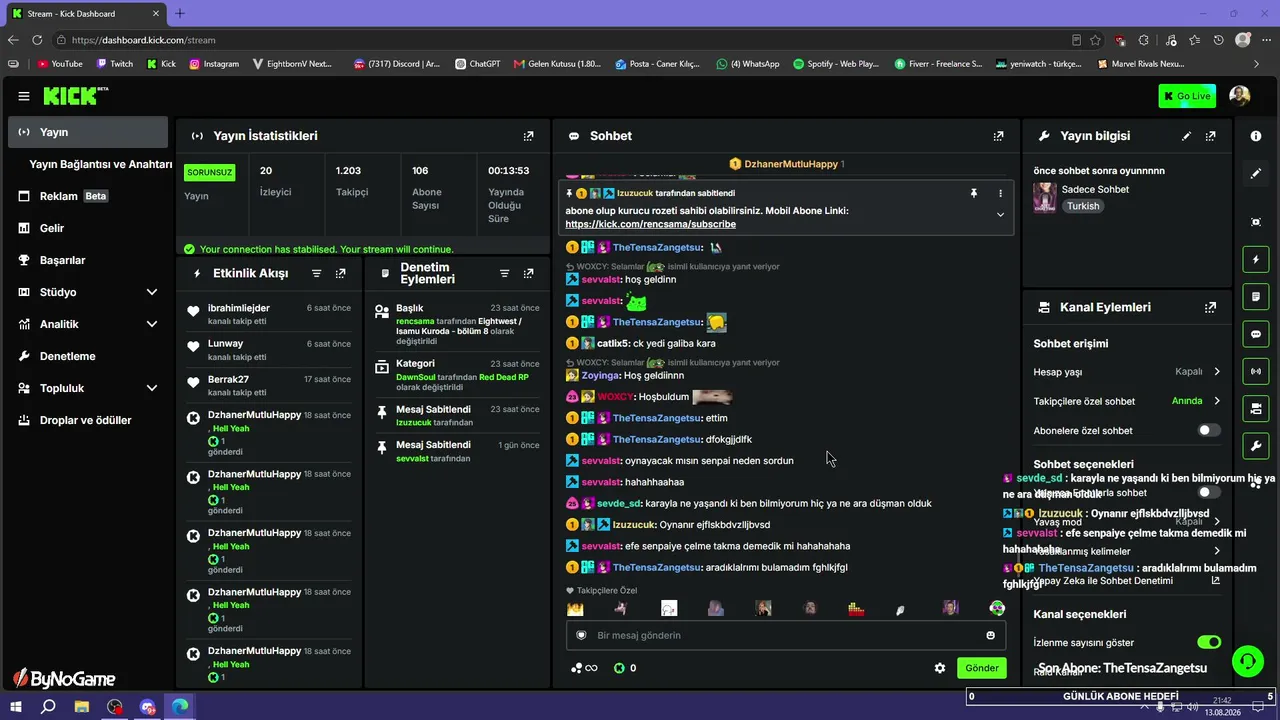
Task: Open the kick.com/rencsama/subscribe link
Action: [650, 224]
